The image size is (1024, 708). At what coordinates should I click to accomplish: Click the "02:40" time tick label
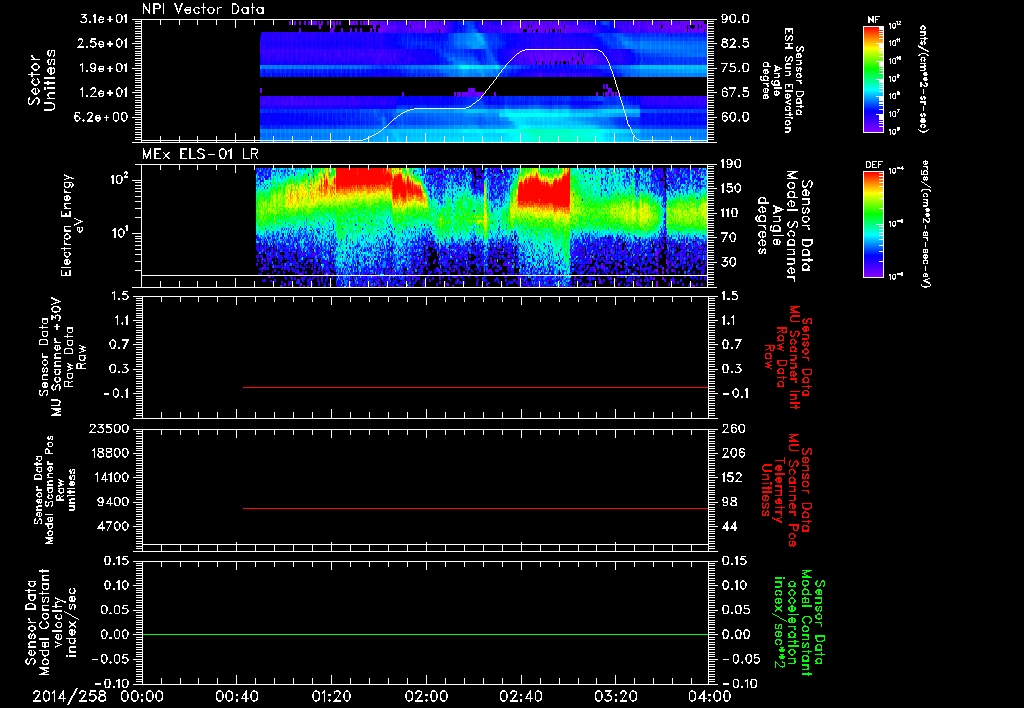pyautogui.click(x=521, y=696)
